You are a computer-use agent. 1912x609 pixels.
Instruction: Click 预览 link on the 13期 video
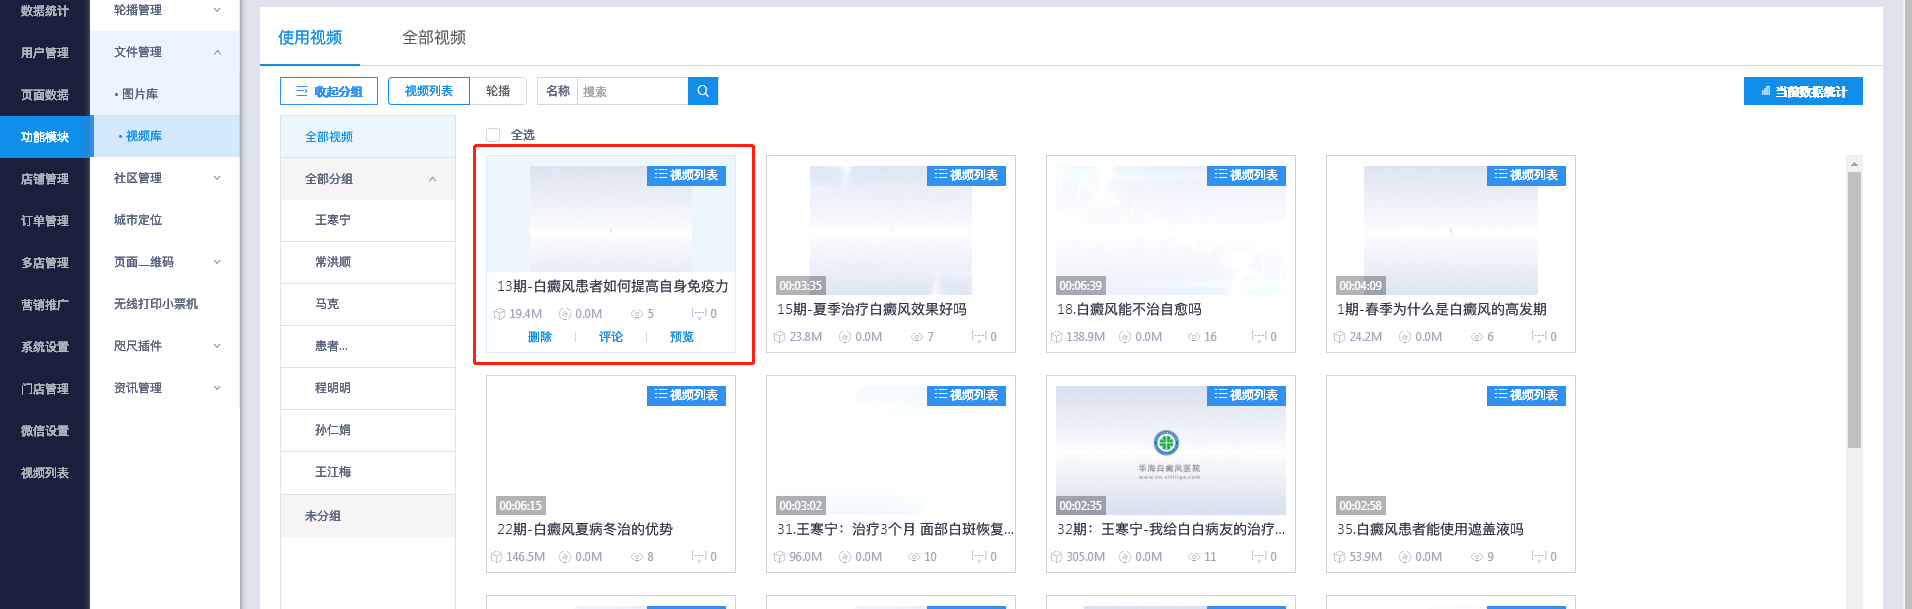(x=682, y=337)
